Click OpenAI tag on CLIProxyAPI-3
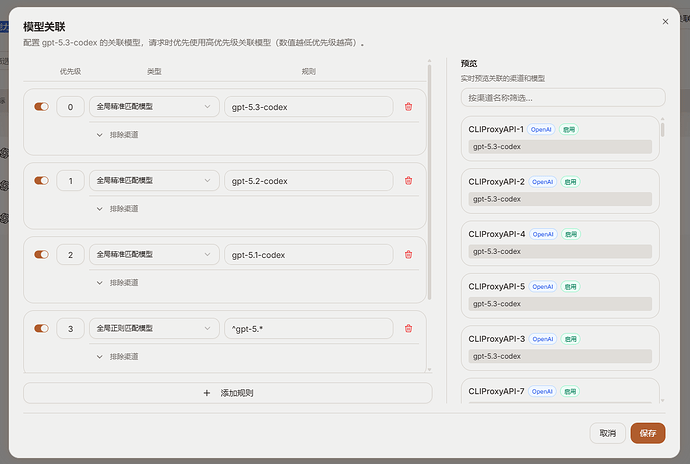 [x=543, y=339]
